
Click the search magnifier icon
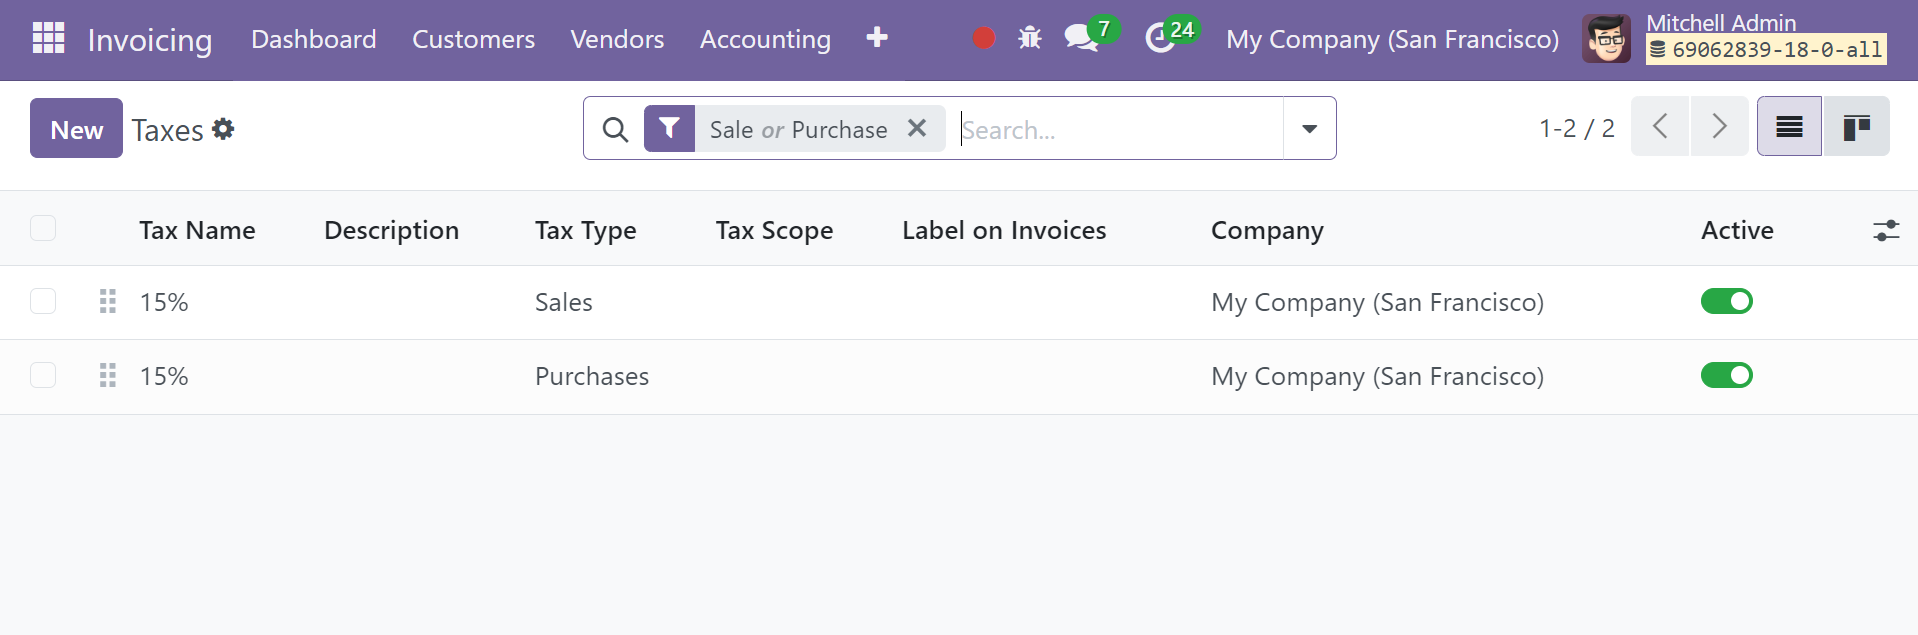tap(615, 129)
